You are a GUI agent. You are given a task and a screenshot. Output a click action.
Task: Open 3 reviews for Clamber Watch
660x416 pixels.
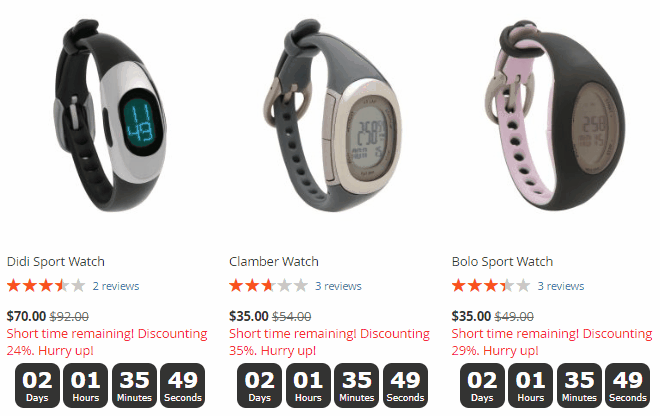pyautogui.click(x=338, y=286)
